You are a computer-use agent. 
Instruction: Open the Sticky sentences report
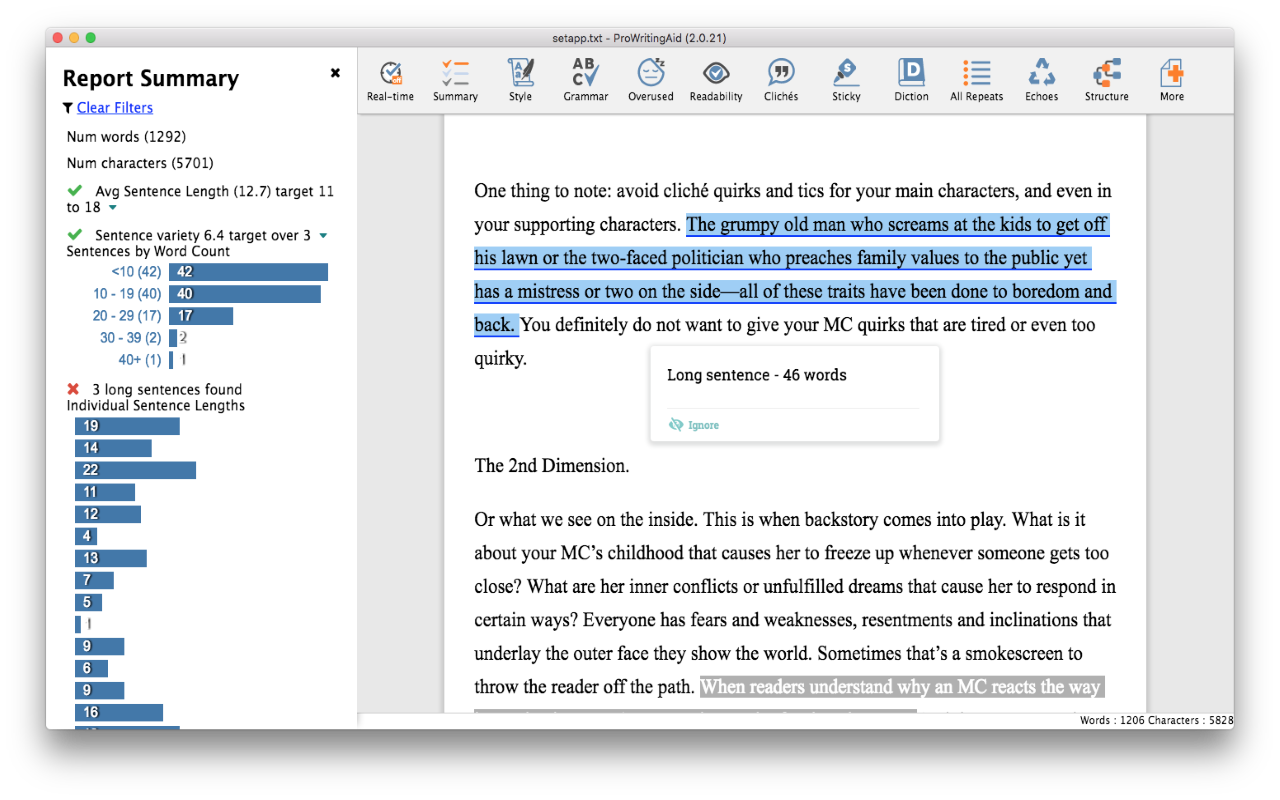pyautogui.click(x=846, y=80)
